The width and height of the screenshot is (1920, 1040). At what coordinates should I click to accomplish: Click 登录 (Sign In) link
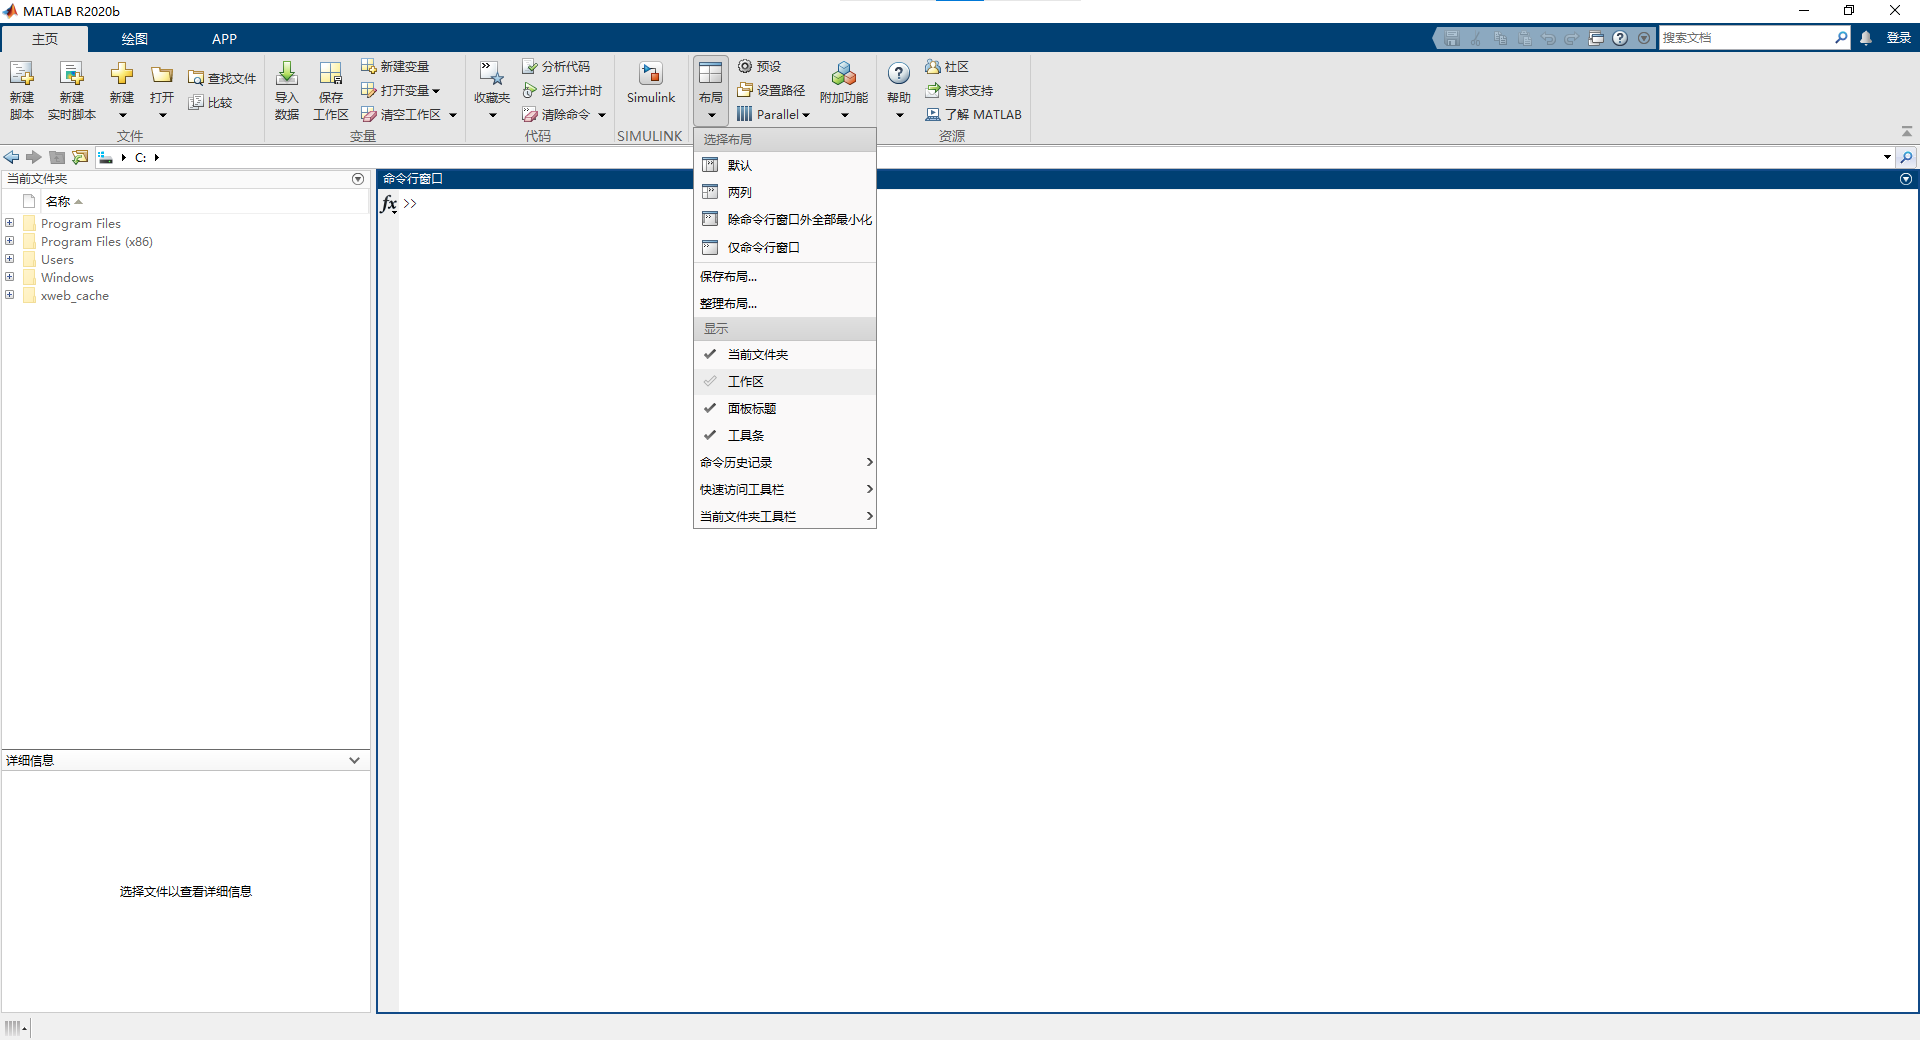point(1899,38)
